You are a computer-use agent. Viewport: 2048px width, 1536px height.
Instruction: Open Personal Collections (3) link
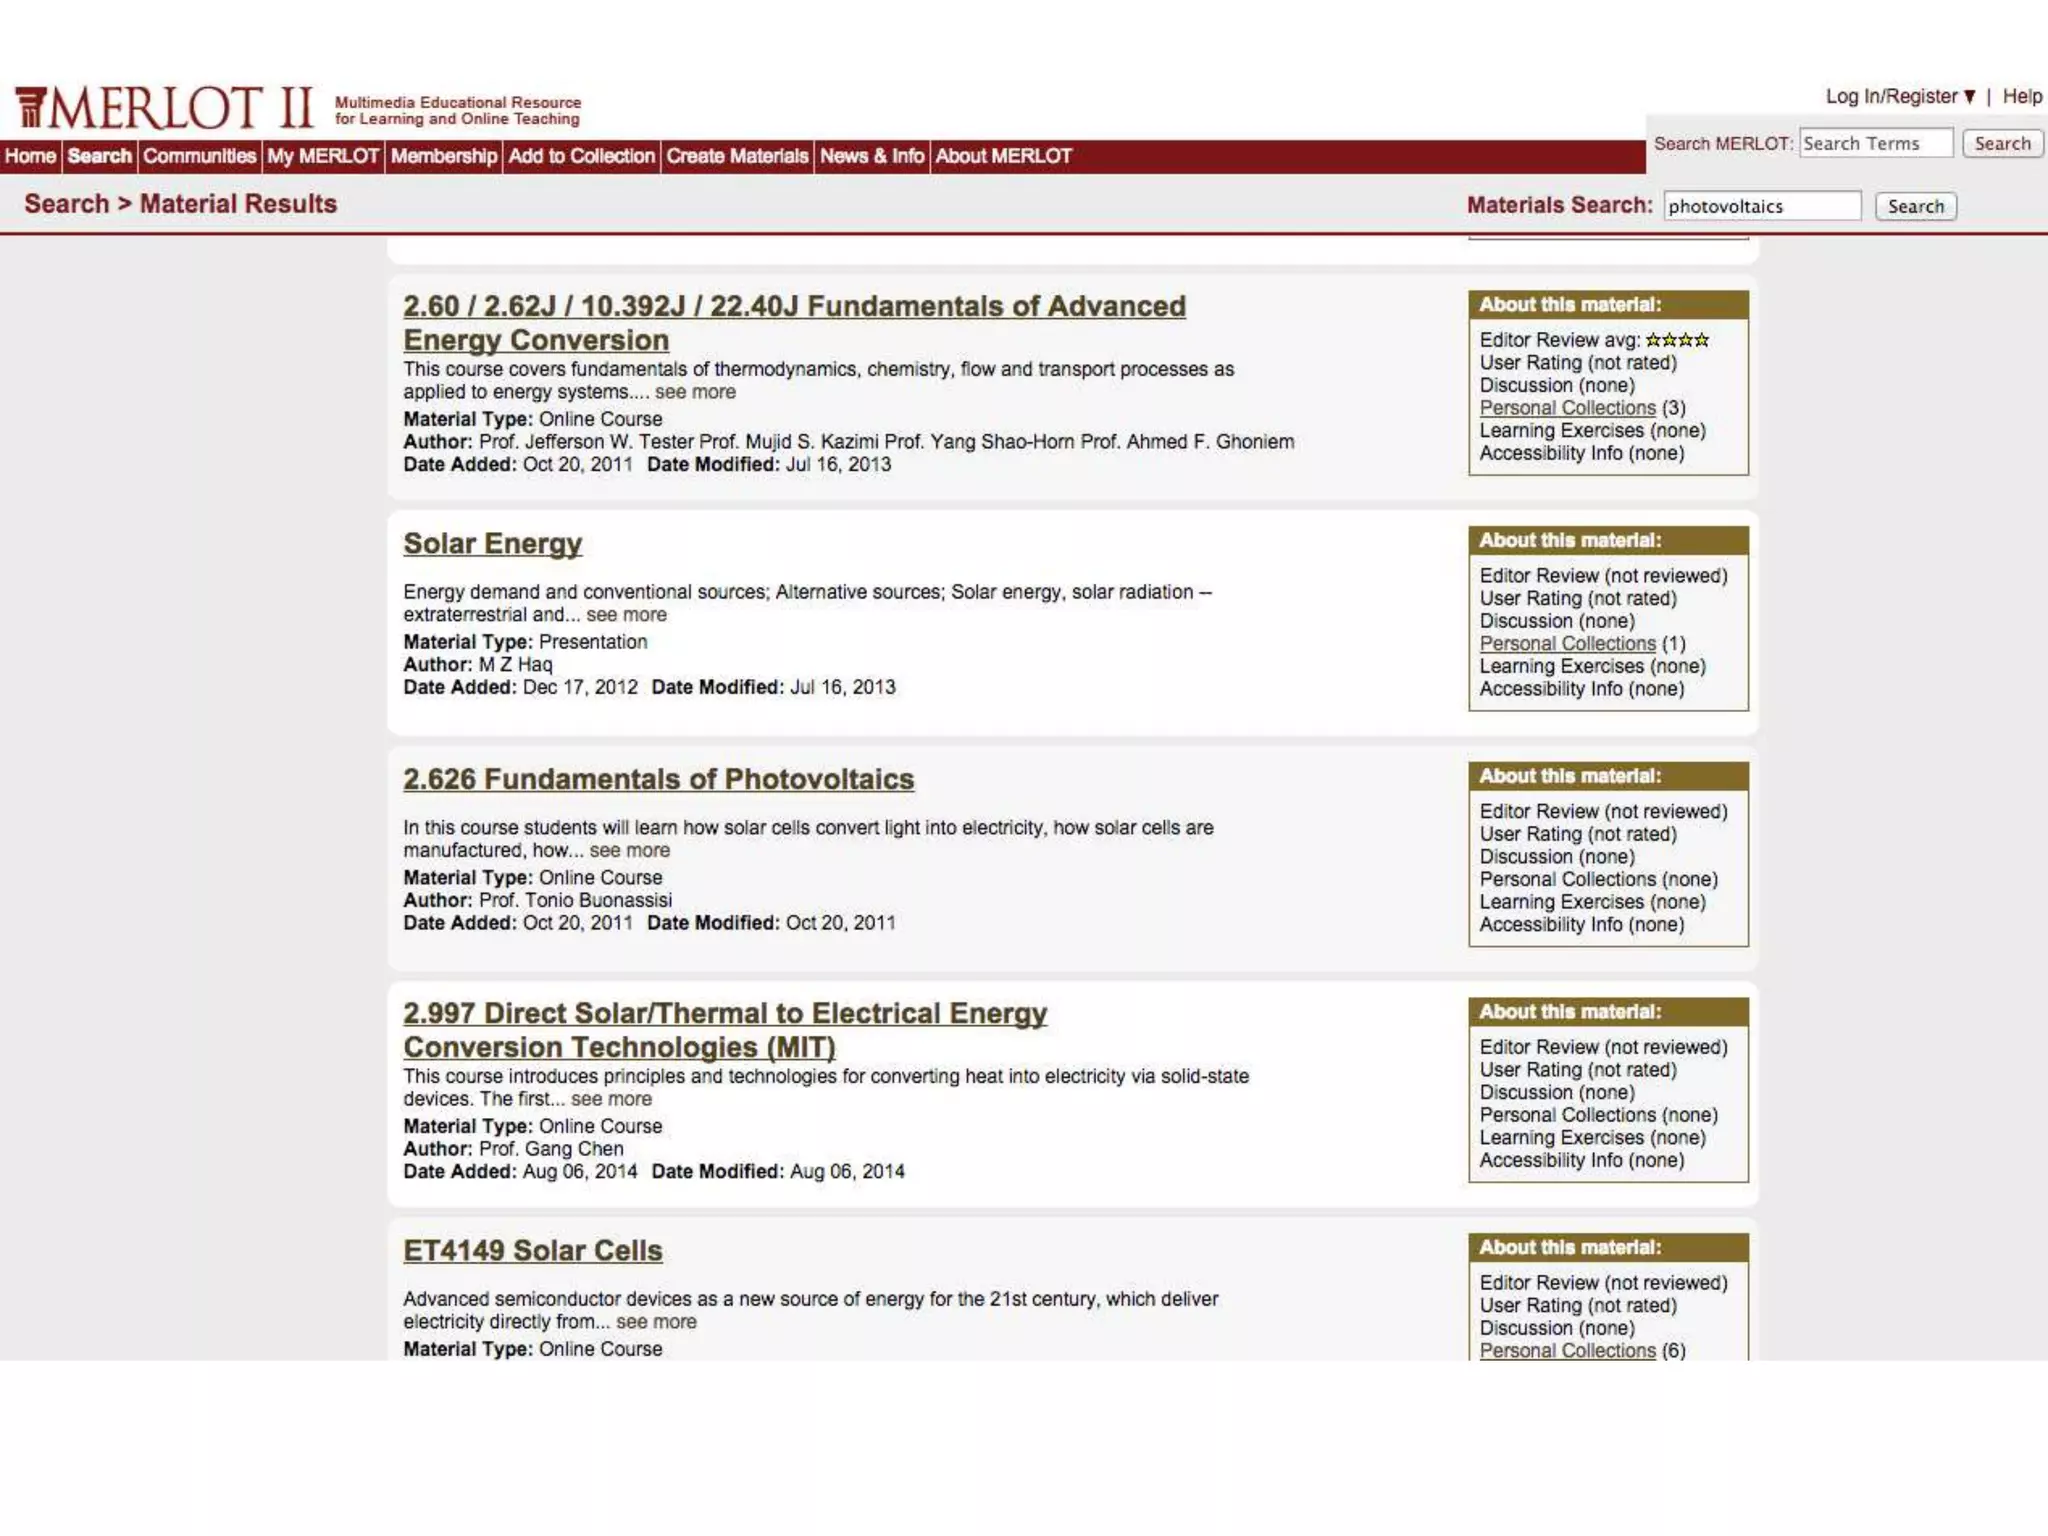point(1567,408)
